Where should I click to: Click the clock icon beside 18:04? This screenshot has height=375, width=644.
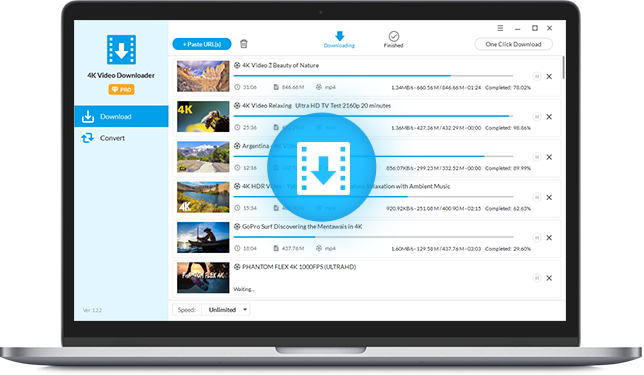coord(237,248)
